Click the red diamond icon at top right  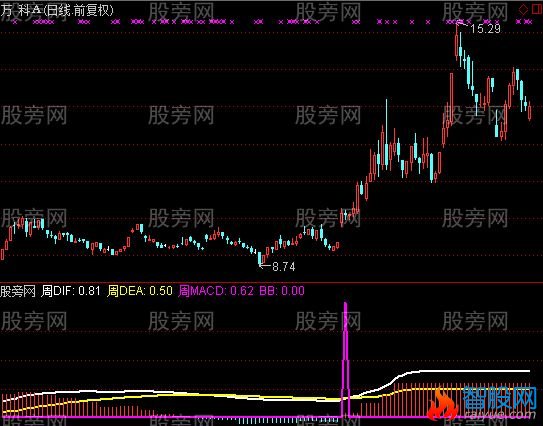(x=523, y=9)
